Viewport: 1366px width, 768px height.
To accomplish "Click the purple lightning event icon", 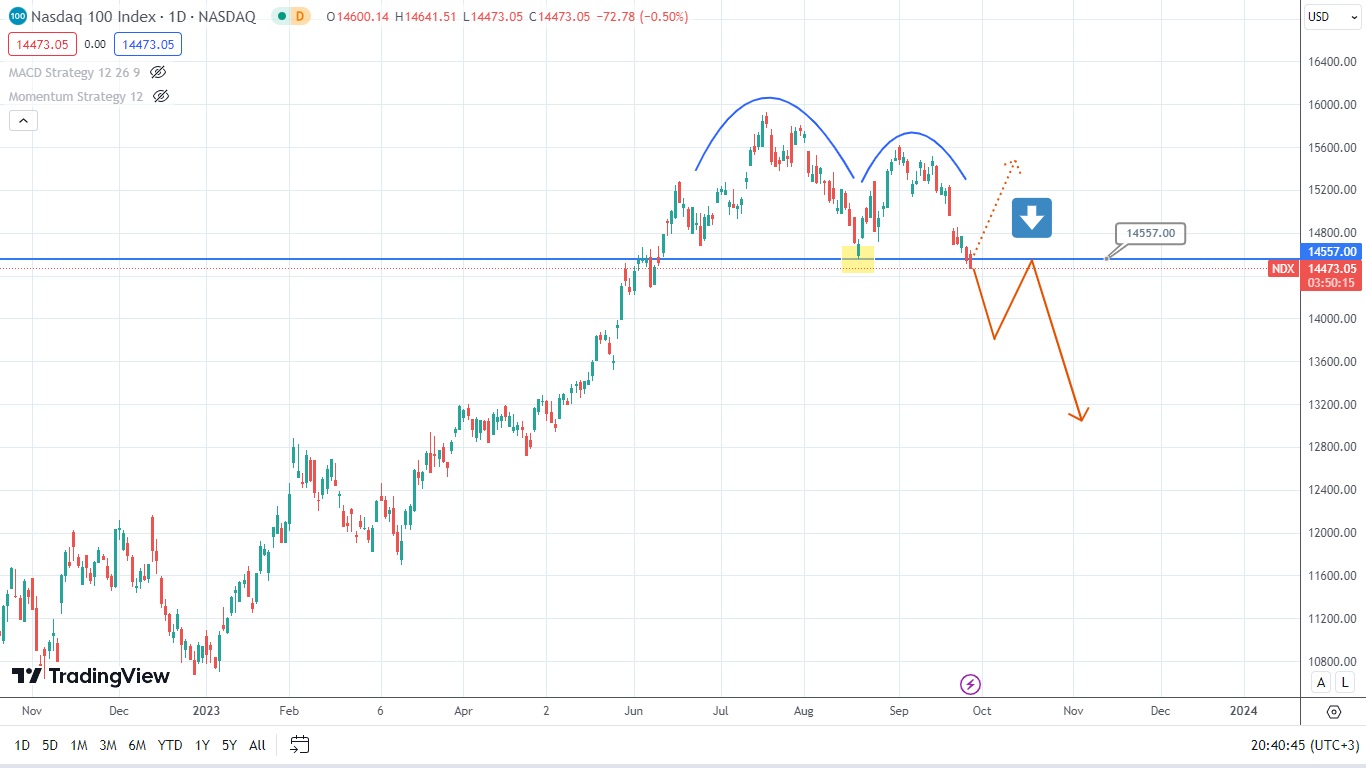I will (x=970, y=684).
